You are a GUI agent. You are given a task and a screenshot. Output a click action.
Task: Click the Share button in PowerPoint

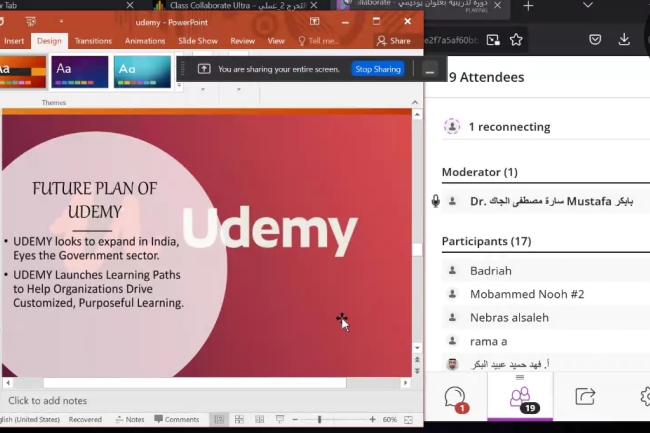394,41
